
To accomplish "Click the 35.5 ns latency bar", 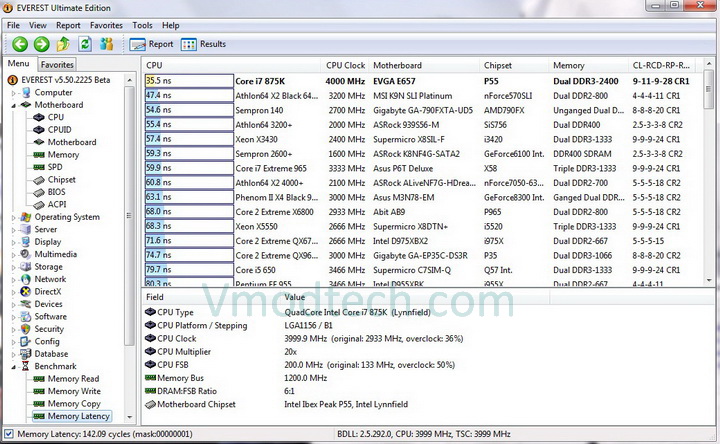I will pos(189,81).
